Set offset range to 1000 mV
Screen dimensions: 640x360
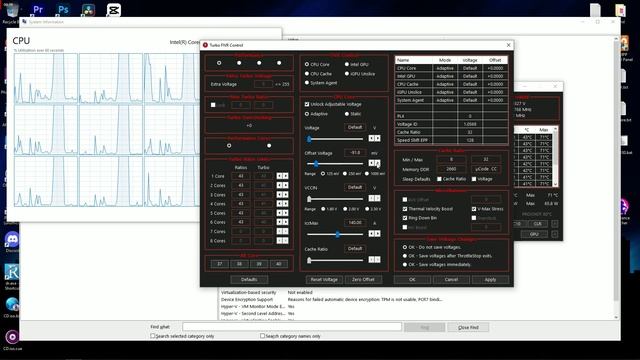coord(367,173)
